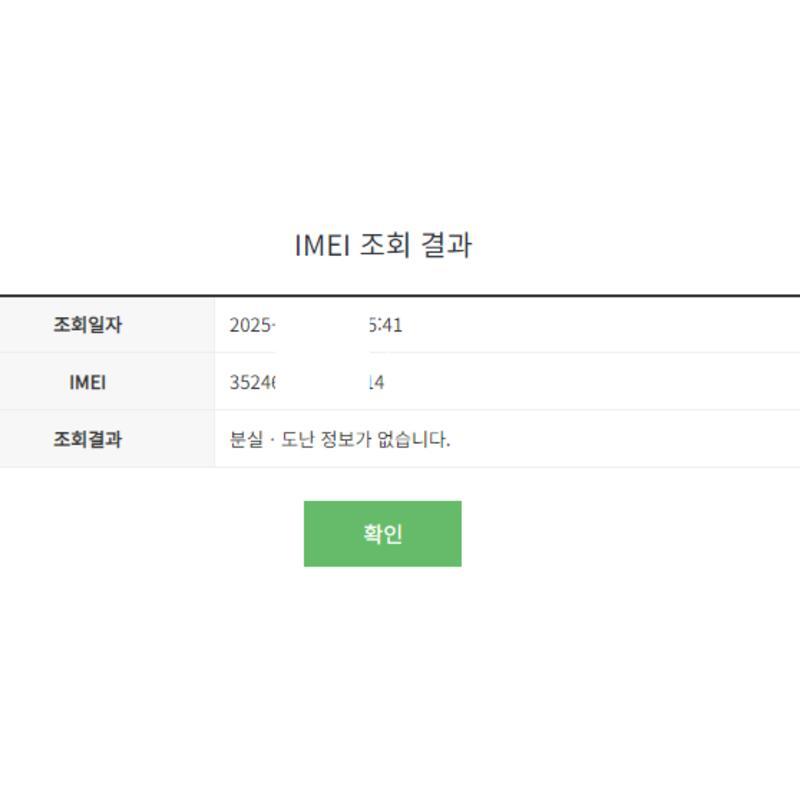Click the time ending 5:41
Screen dimensions: 800x800
tap(386, 325)
